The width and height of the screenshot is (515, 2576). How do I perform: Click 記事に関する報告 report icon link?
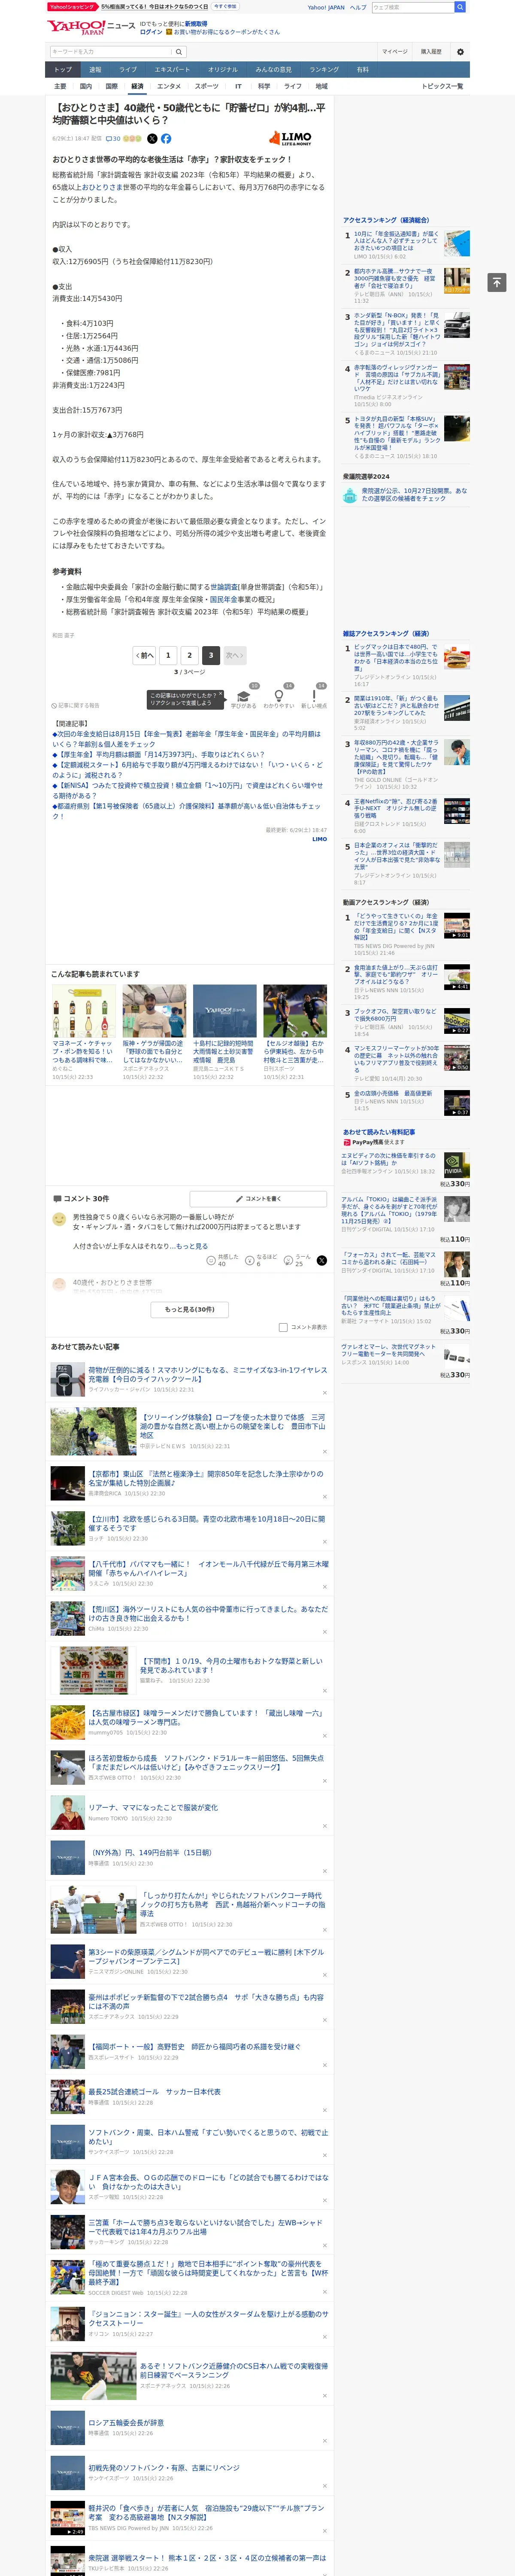click(76, 705)
